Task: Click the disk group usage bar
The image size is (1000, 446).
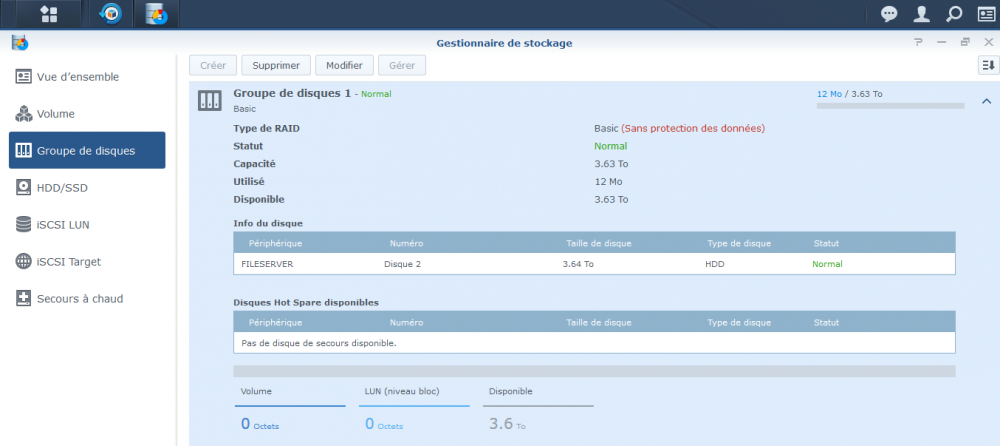Action: pos(890,105)
